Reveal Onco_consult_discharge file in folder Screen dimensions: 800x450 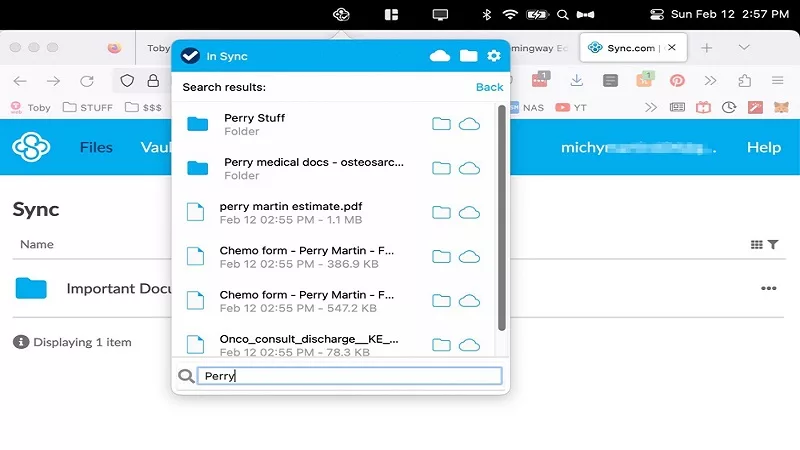click(x=441, y=345)
